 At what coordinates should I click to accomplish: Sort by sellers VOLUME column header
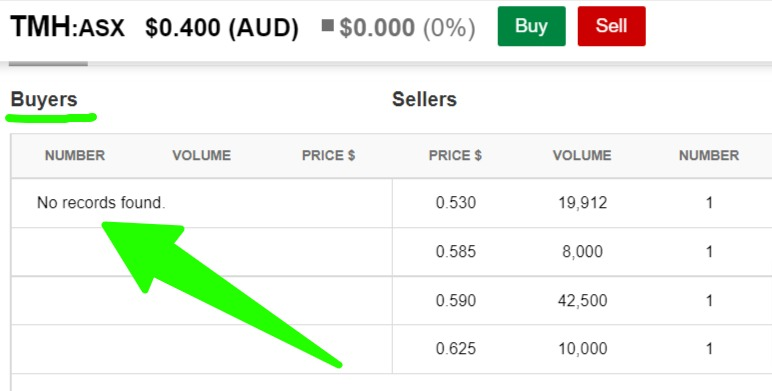coord(582,156)
